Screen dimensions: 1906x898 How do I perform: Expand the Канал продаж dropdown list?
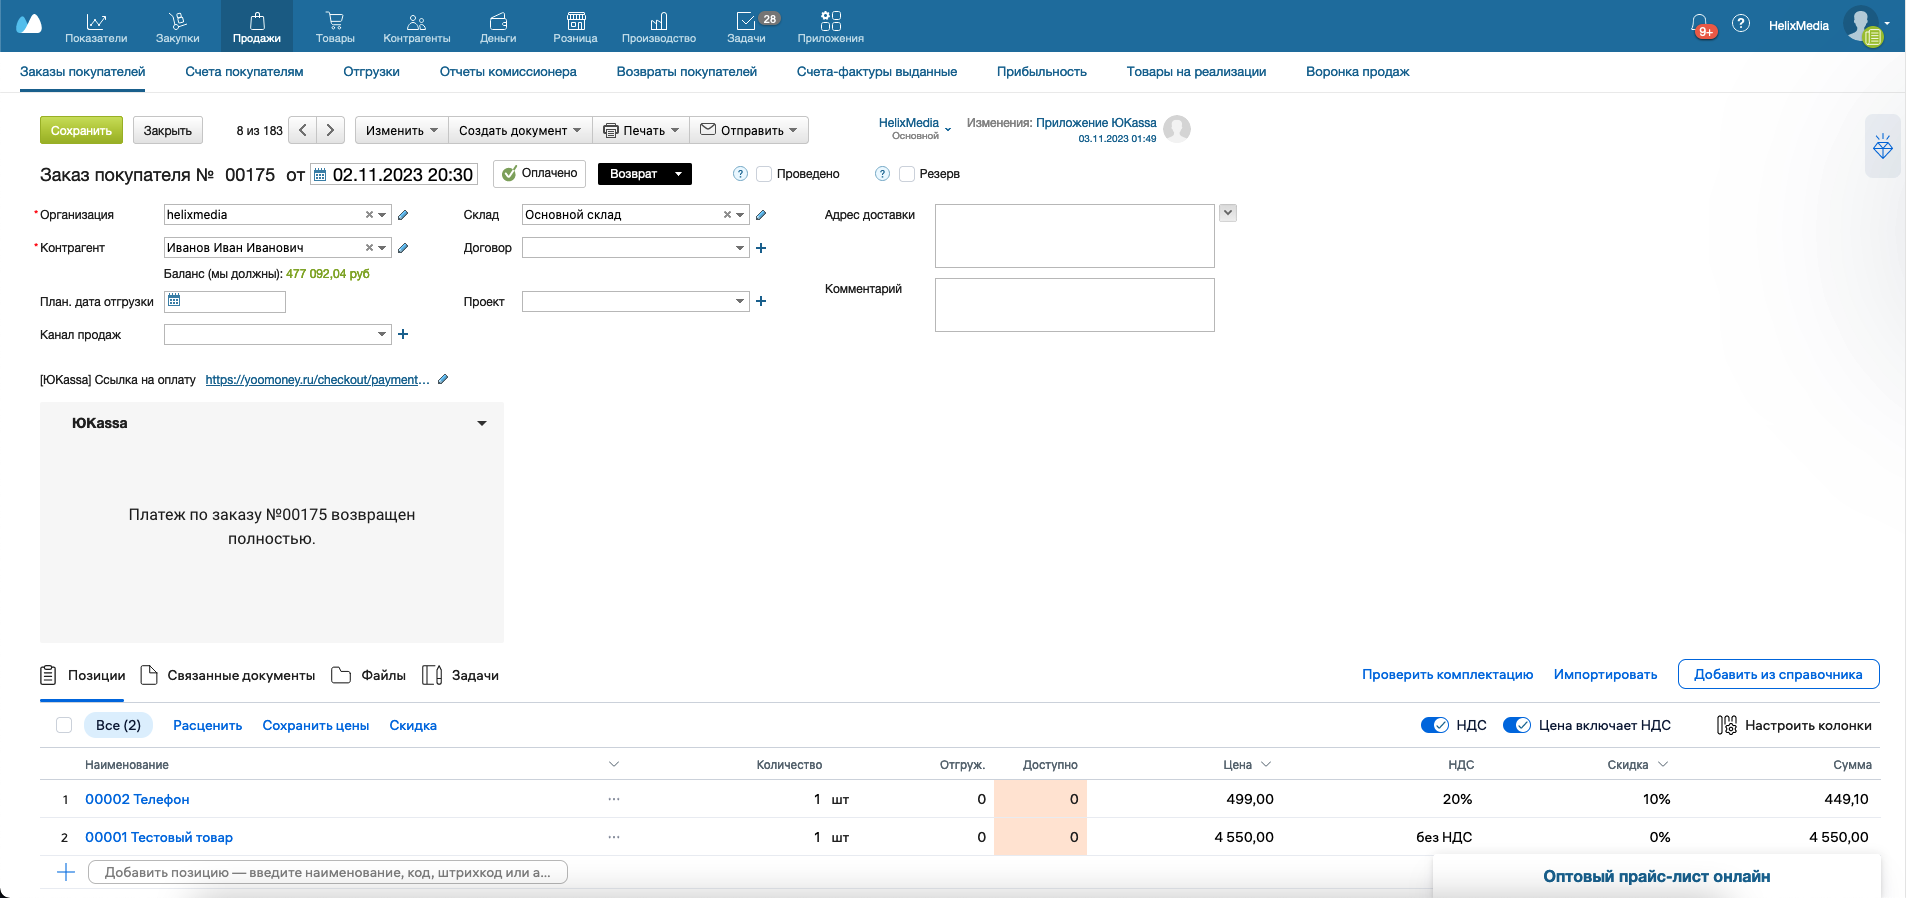click(x=382, y=334)
